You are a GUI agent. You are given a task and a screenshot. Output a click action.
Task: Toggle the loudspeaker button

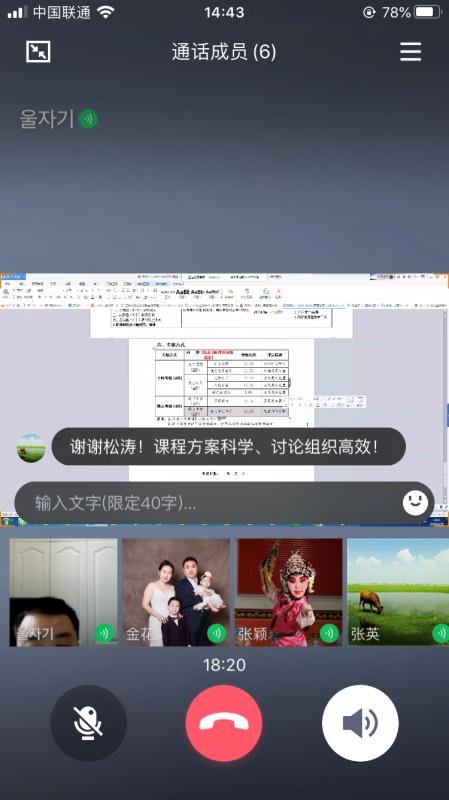click(x=360, y=723)
